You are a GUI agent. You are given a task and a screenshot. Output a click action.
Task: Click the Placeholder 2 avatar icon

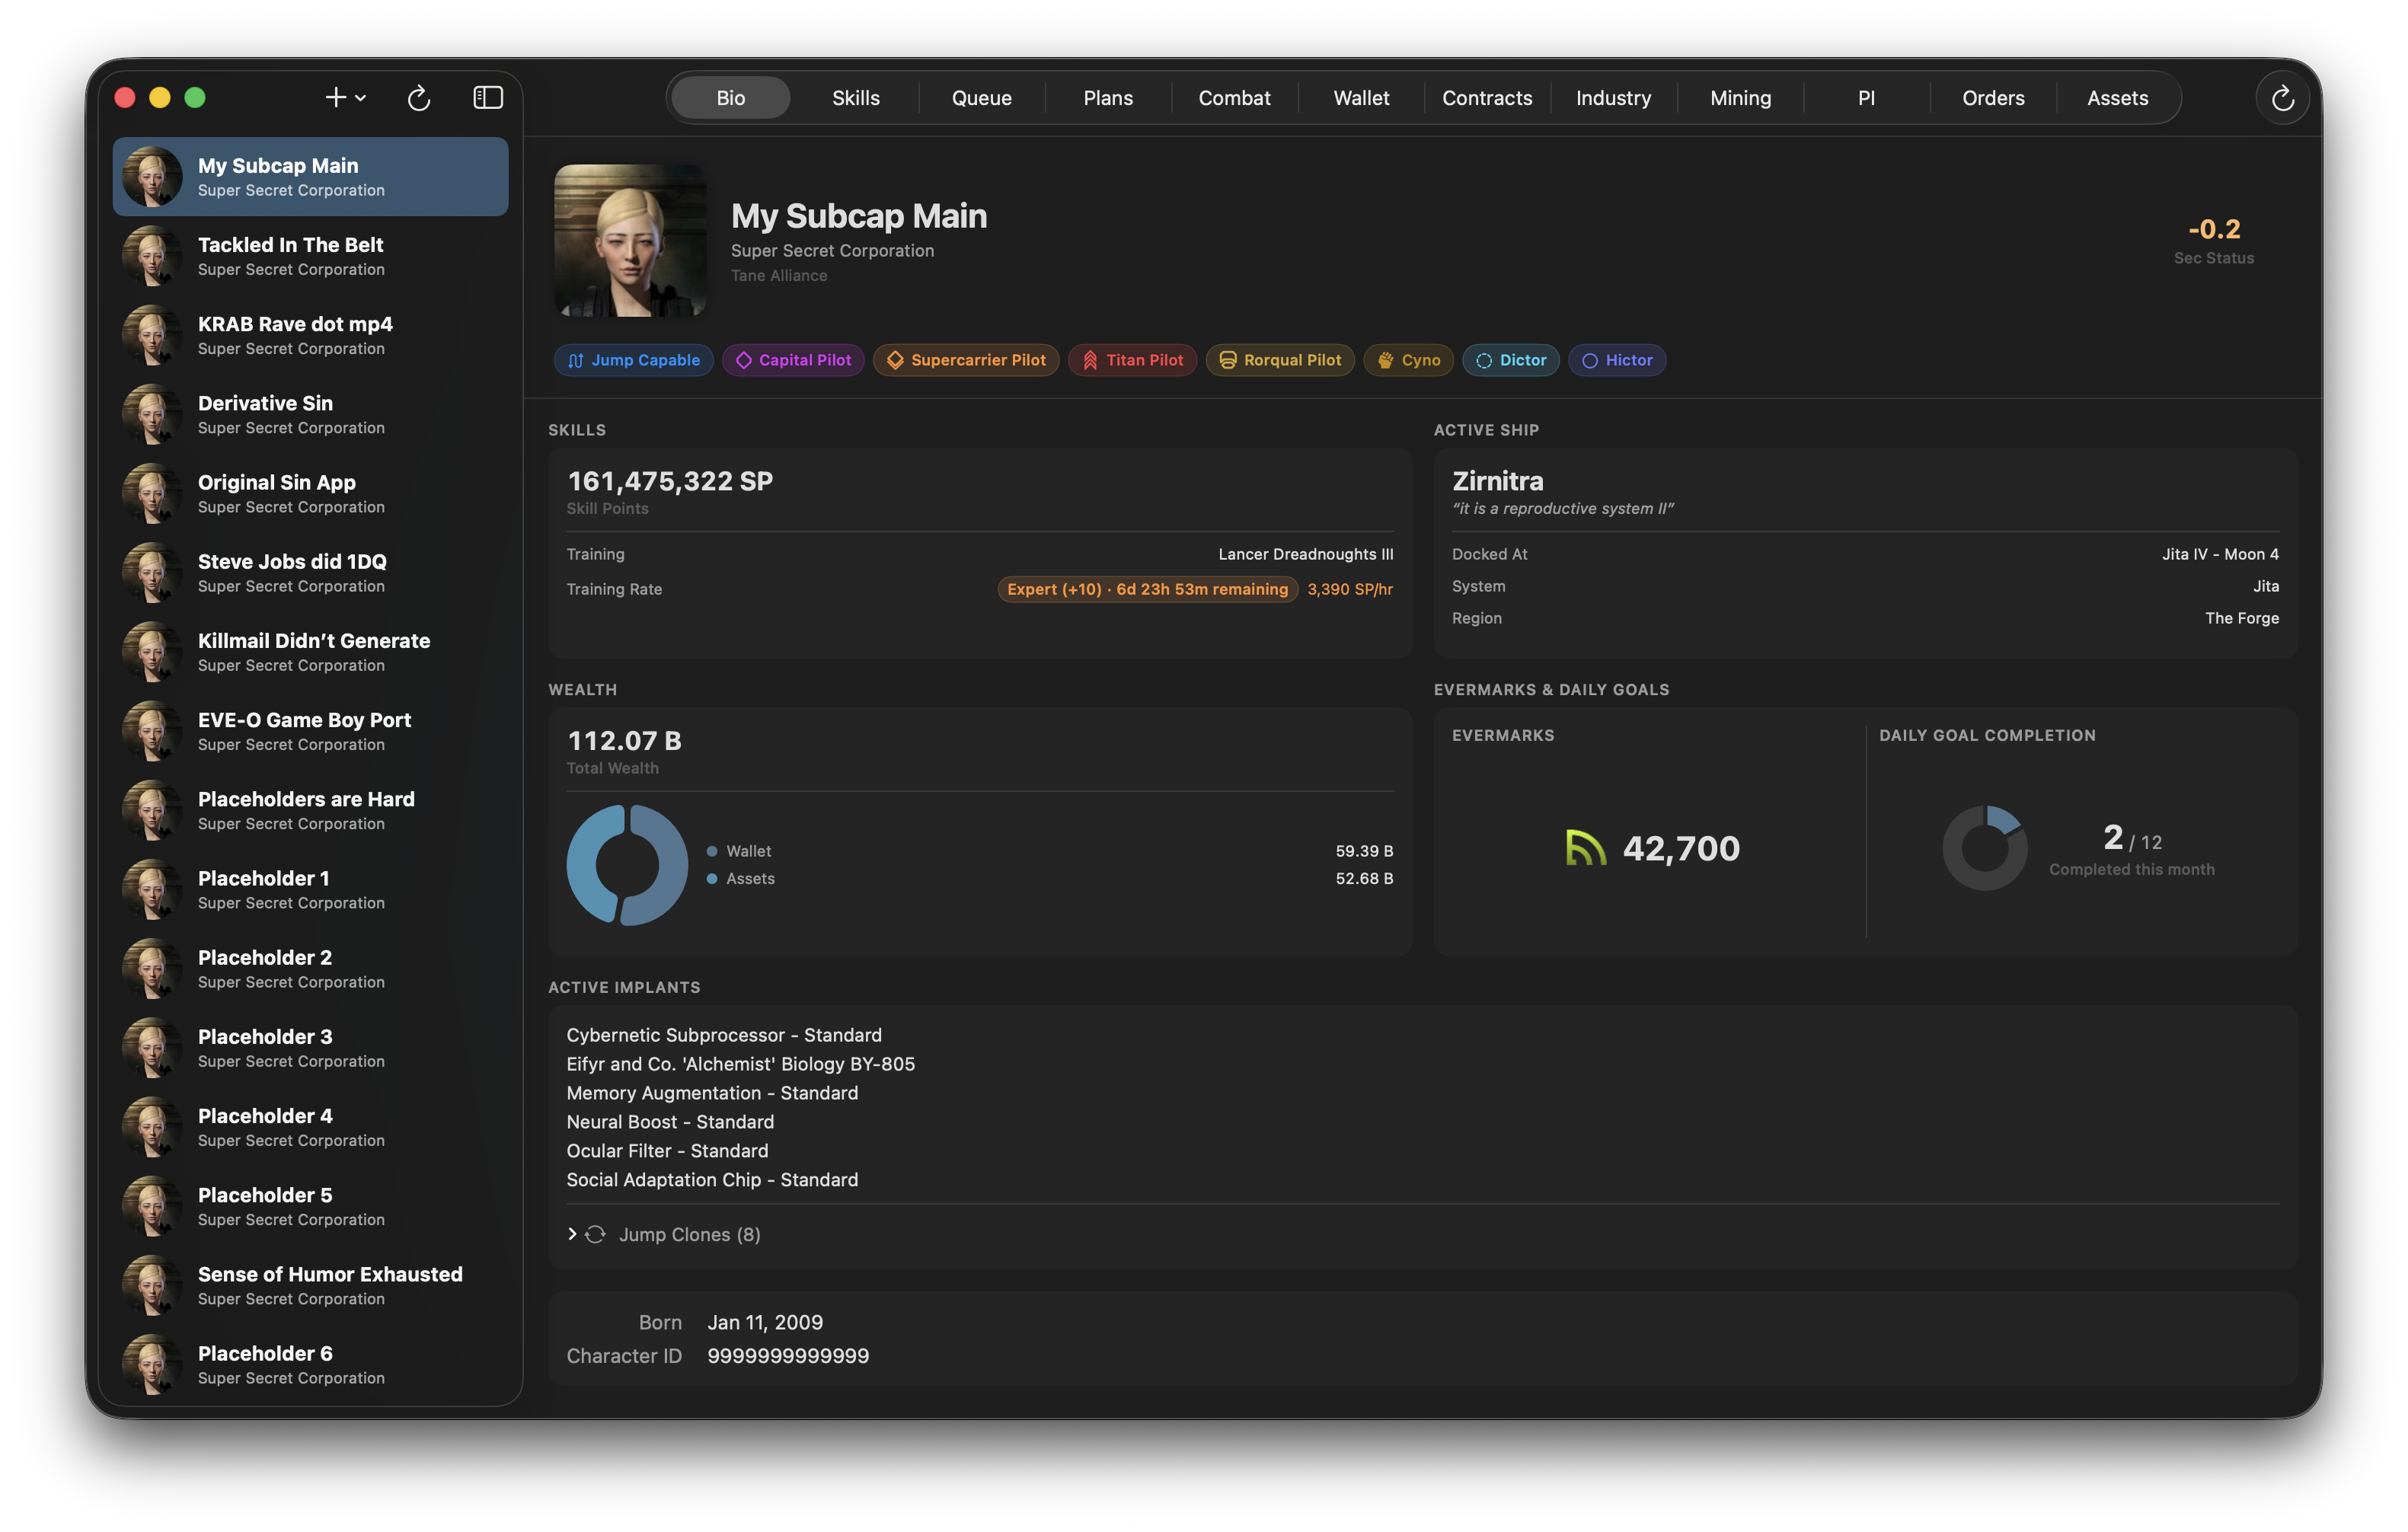coord(152,968)
